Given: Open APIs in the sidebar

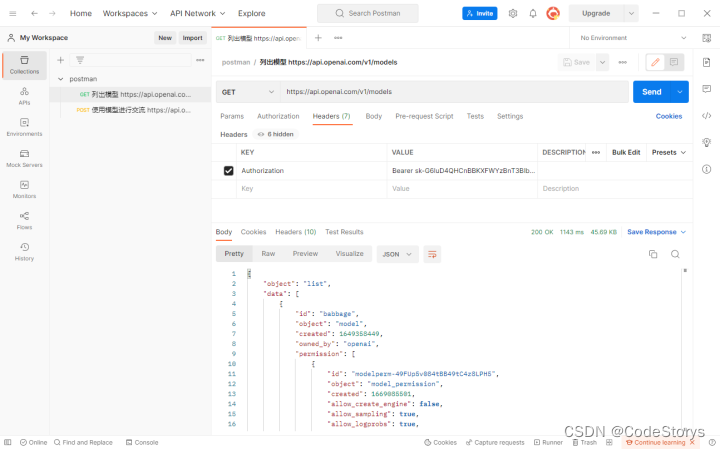Looking at the screenshot, I should [24, 96].
